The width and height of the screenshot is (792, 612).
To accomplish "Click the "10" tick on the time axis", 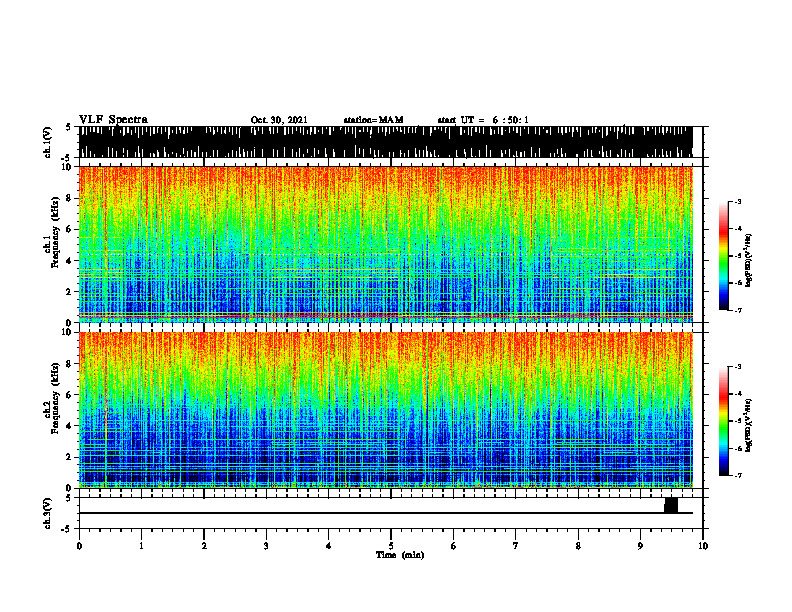I will 703,546.
